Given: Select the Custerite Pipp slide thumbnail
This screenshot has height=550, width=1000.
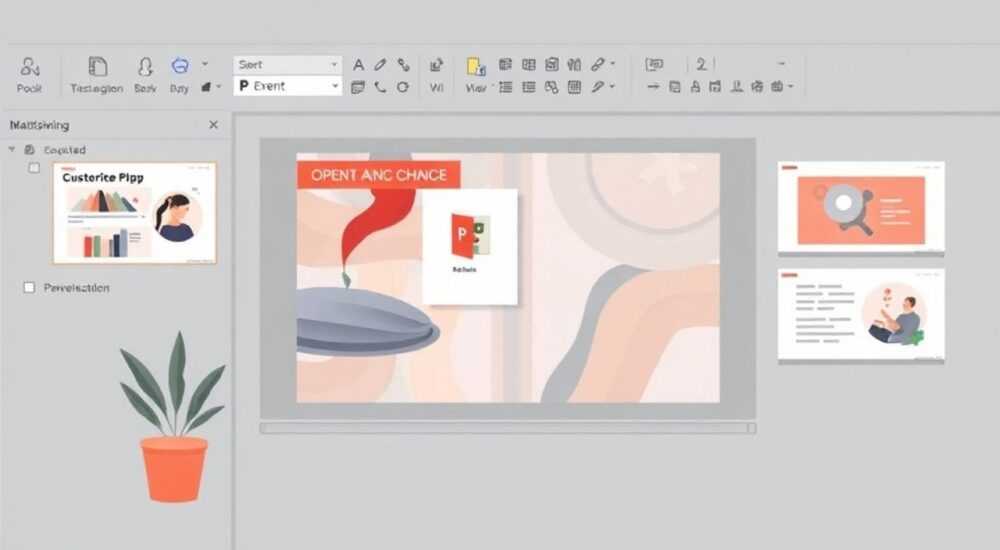Looking at the screenshot, I should click(x=135, y=213).
